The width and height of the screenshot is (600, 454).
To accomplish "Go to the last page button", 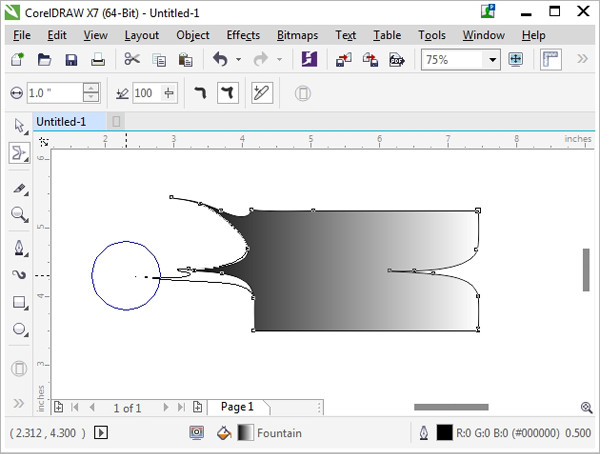I will [x=181, y=407].
